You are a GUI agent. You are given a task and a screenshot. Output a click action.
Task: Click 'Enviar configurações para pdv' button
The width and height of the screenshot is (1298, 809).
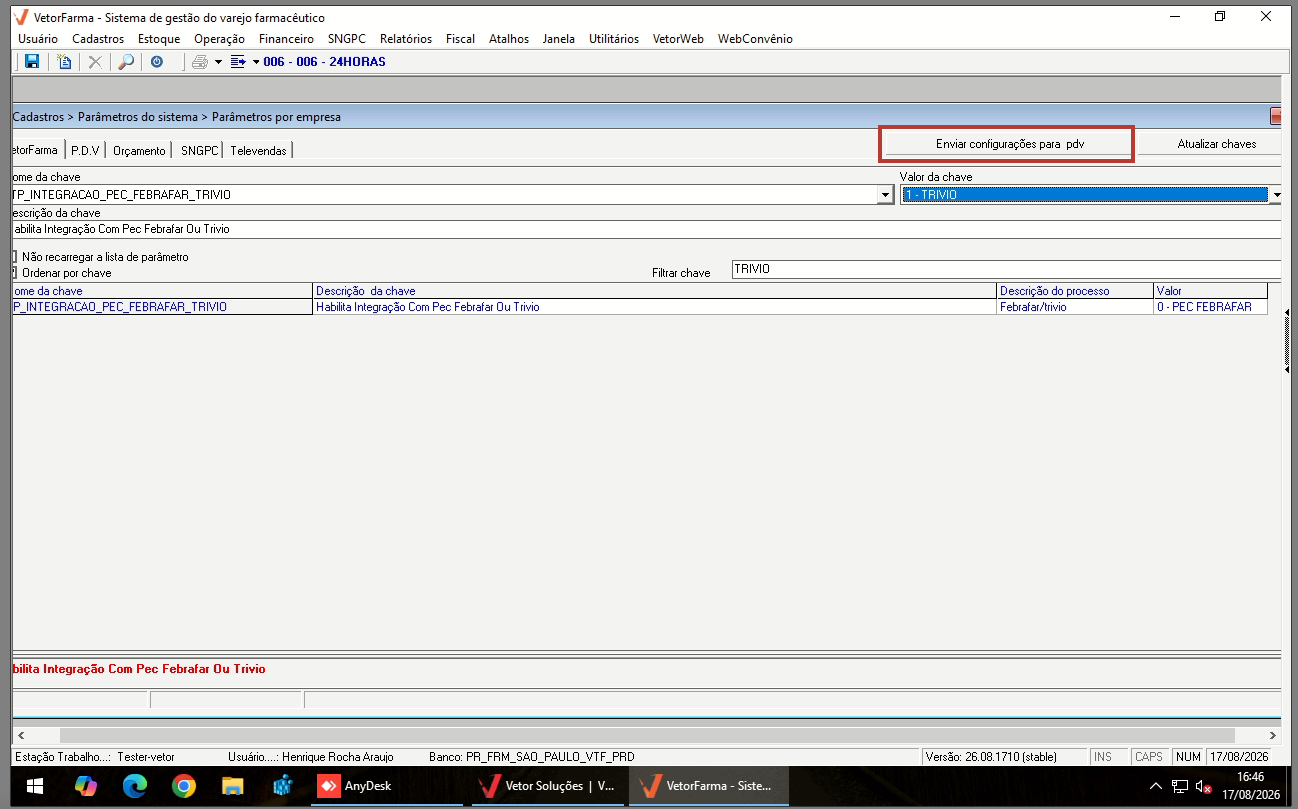(1009, 144)
